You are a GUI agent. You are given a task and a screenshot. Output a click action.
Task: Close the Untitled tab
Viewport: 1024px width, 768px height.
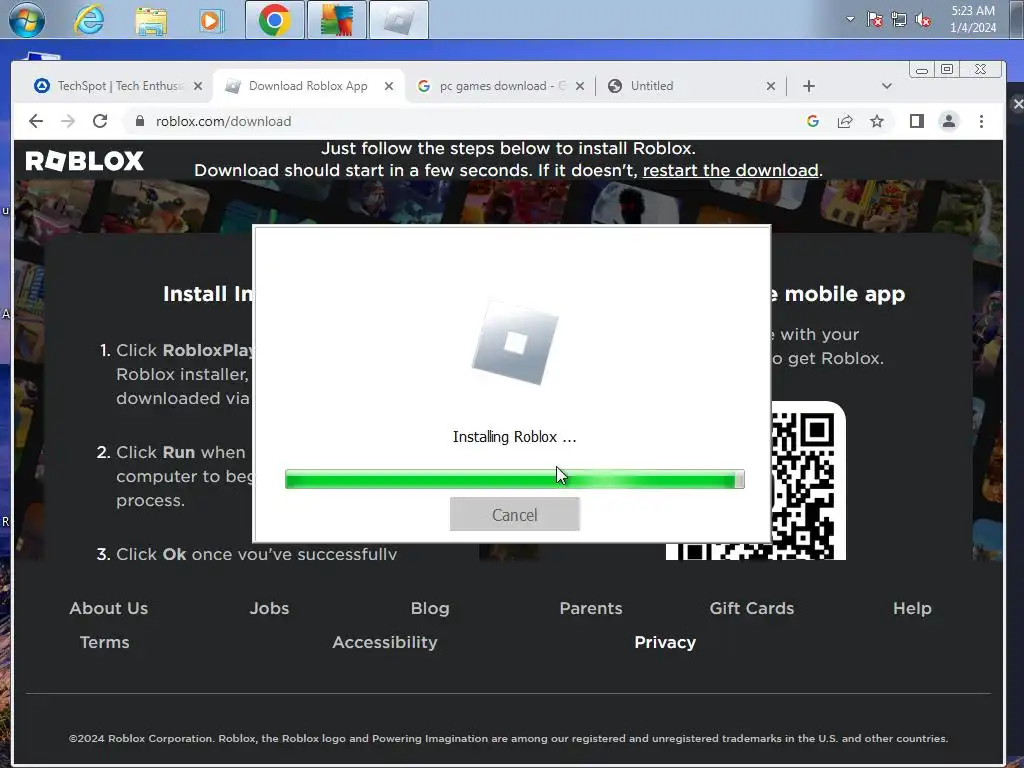[x=771, y=86]
